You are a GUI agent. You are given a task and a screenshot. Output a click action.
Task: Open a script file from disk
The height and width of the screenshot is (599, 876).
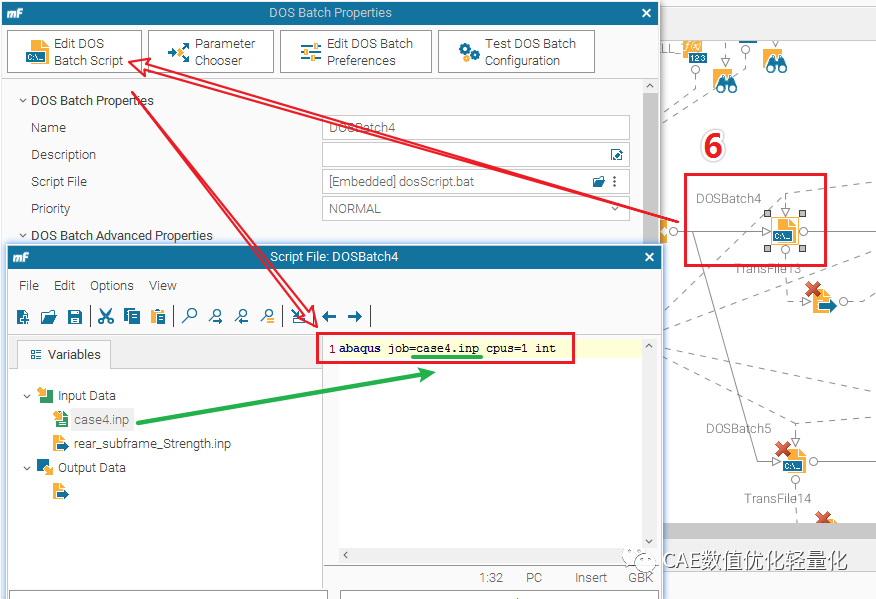[x=49, y=317]
